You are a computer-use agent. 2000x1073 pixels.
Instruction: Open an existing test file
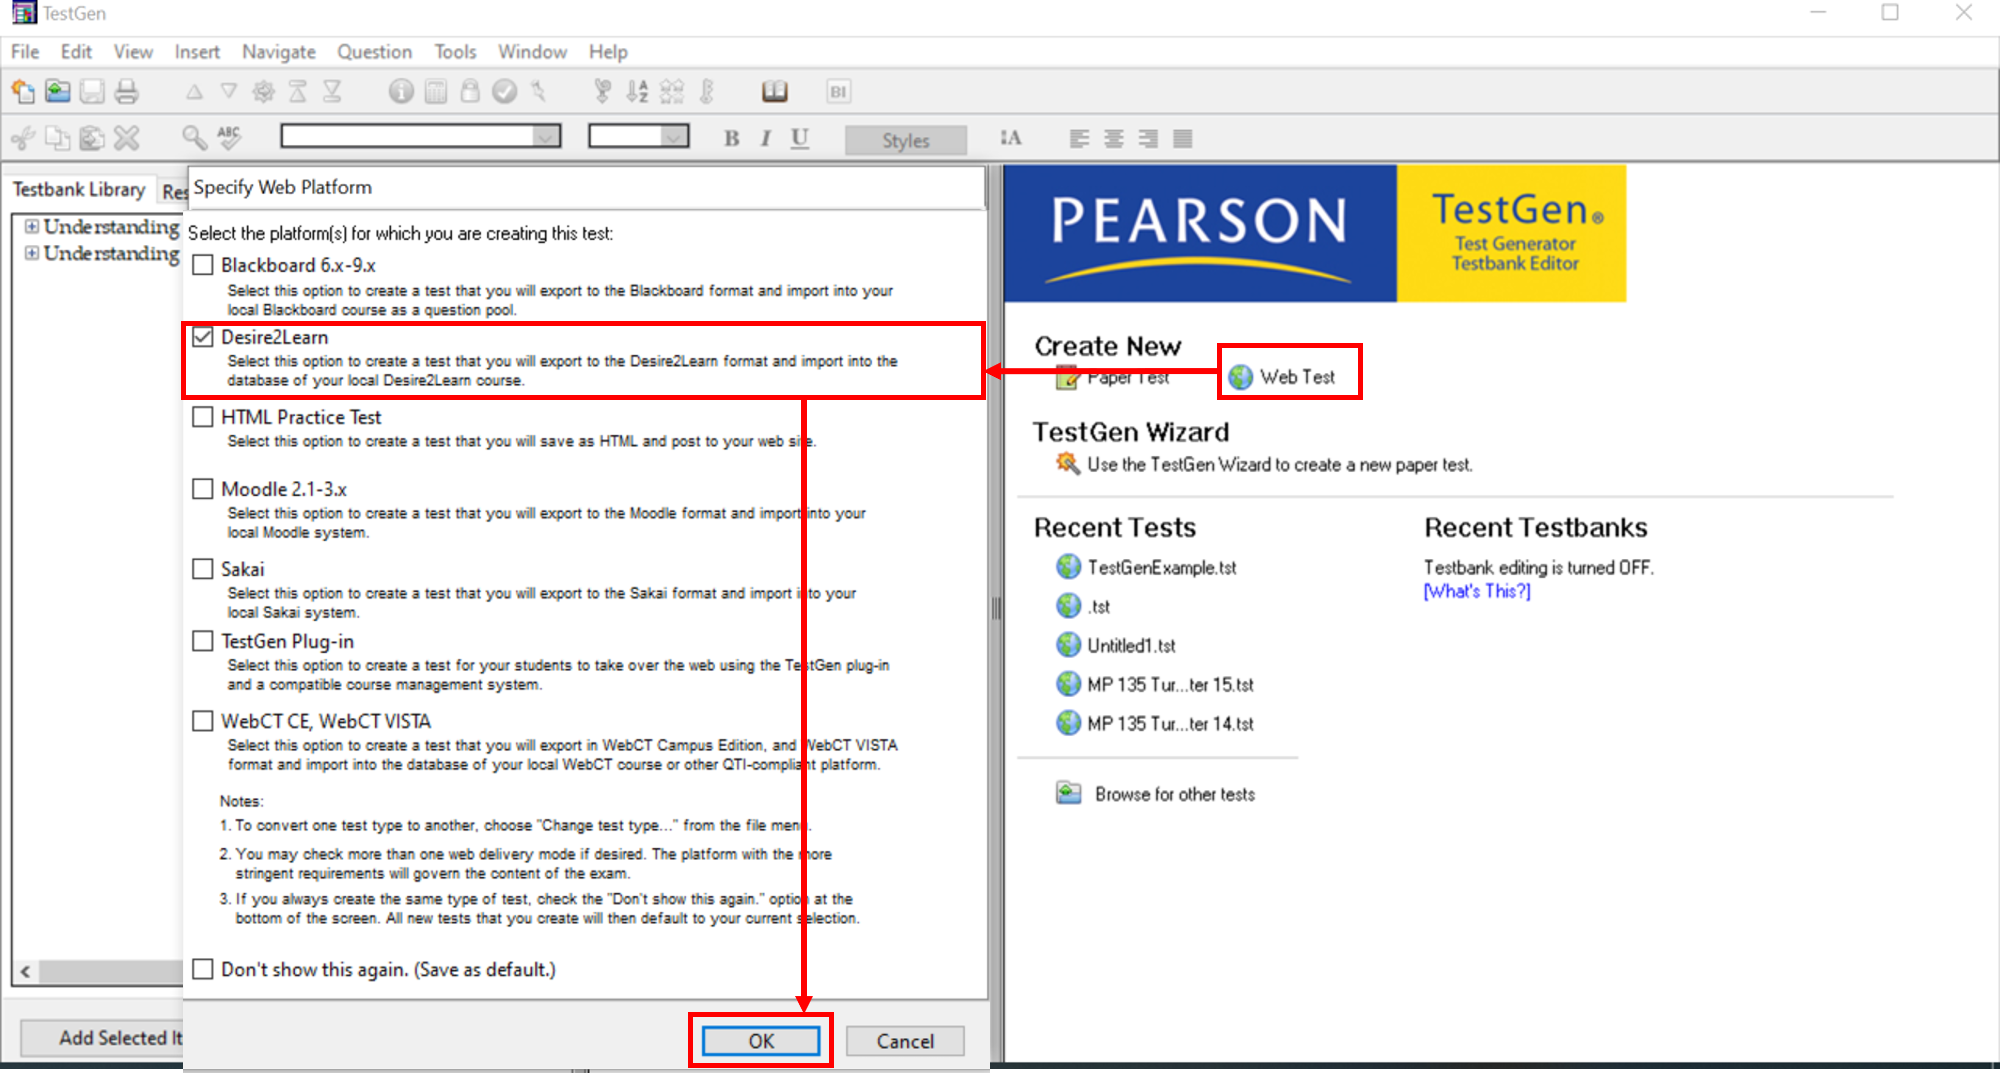coord(58,91)
